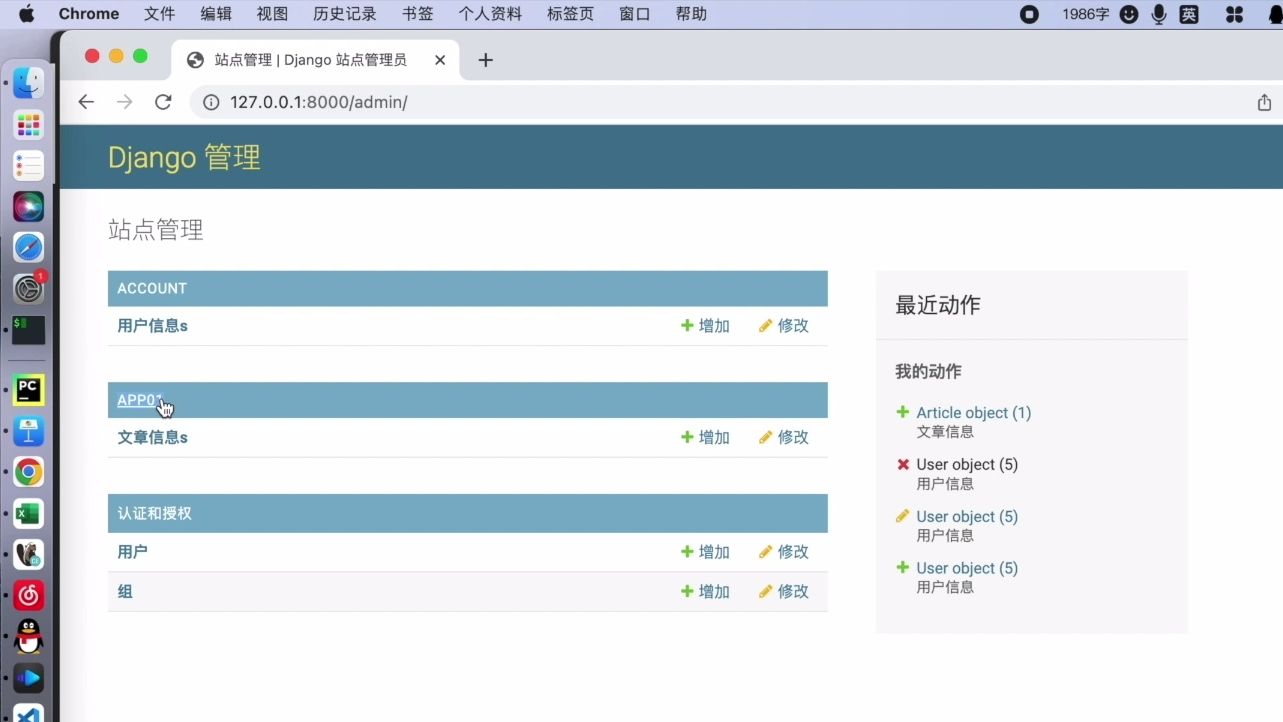This screenshot has width=1283, height=722.
Task: Open the 用户信息s model page
Action: tap(152, 325)
